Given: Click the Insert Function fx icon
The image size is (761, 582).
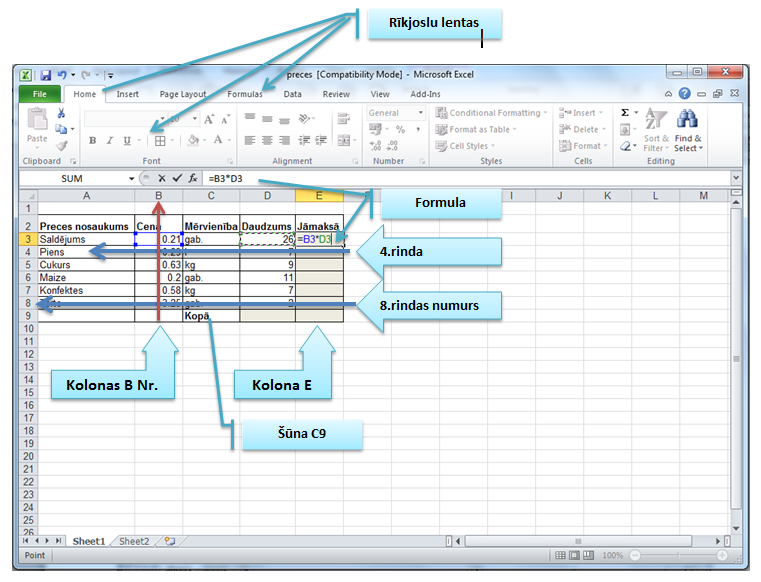Looking at the screenshot, I should [193, 178].
